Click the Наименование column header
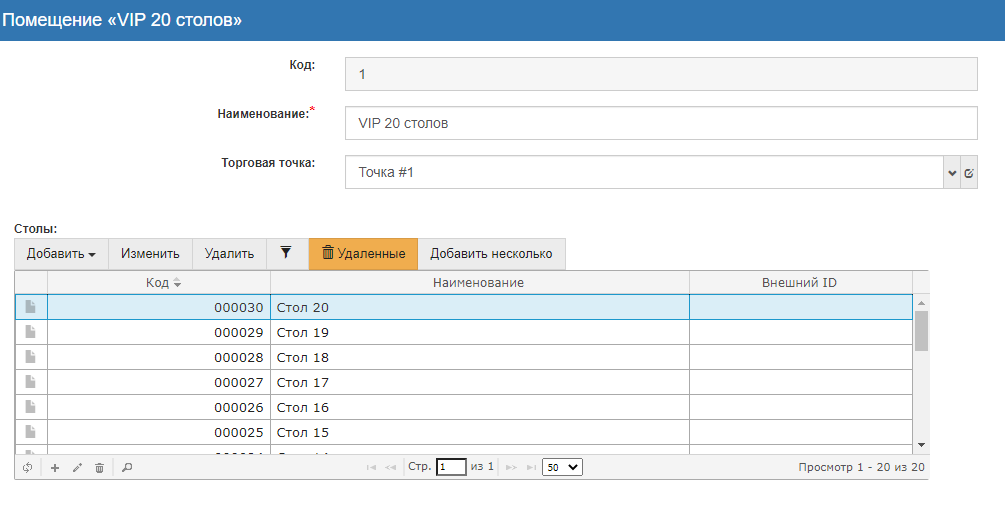1005x513 pixels. point(478,283)
